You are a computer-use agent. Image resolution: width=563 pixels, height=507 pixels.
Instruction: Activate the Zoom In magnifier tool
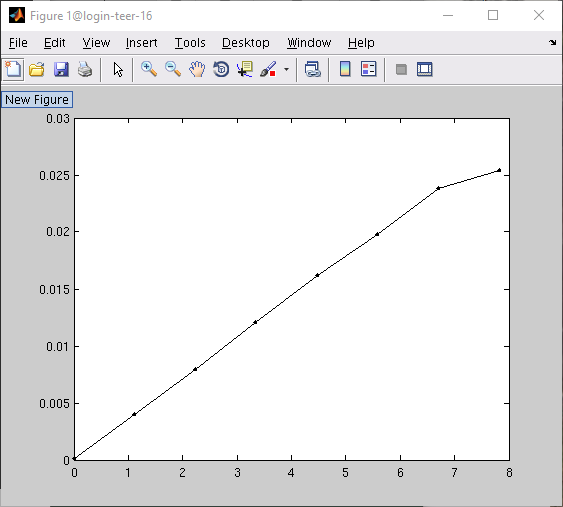coord(149,69)
